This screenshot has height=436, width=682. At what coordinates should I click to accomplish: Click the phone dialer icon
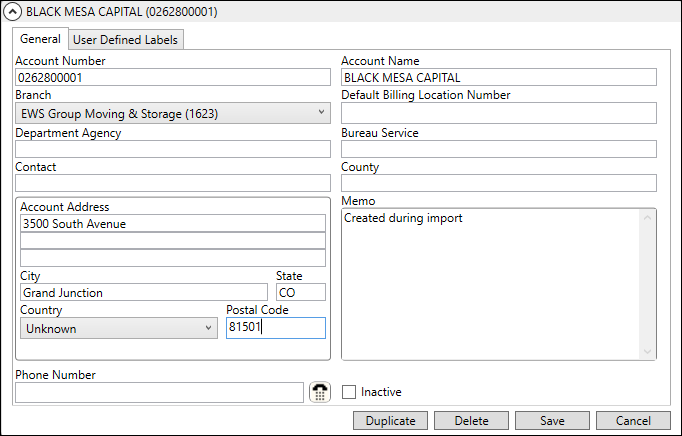tap(319, 392)
